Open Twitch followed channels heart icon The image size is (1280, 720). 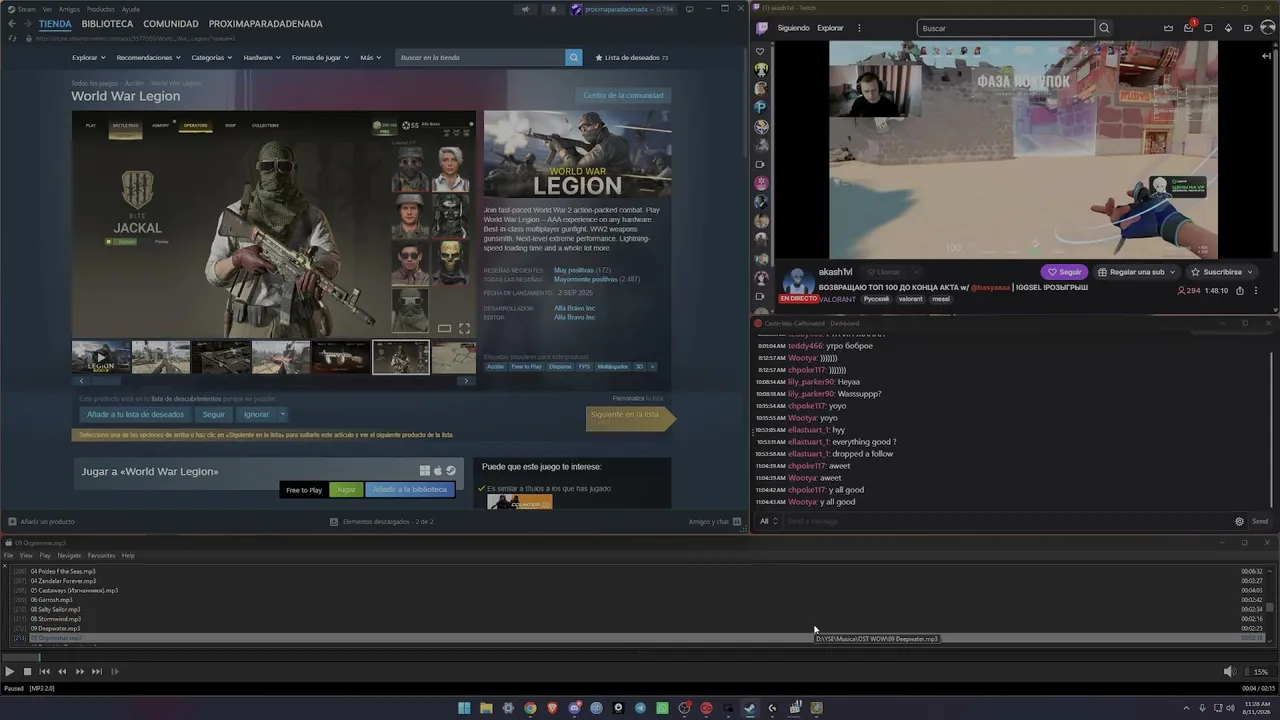click(x=761, y=51)
